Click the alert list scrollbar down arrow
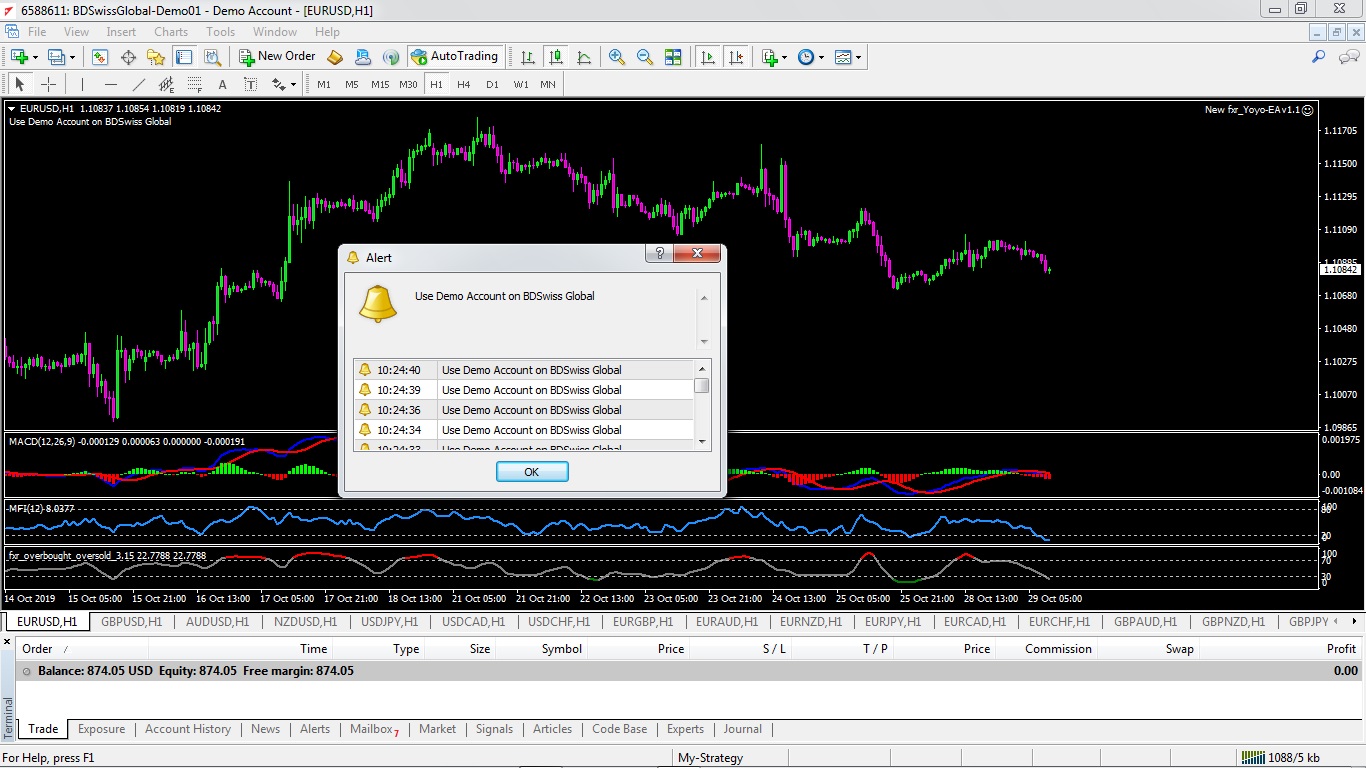The image size is (1366, 768). (702, 441)
